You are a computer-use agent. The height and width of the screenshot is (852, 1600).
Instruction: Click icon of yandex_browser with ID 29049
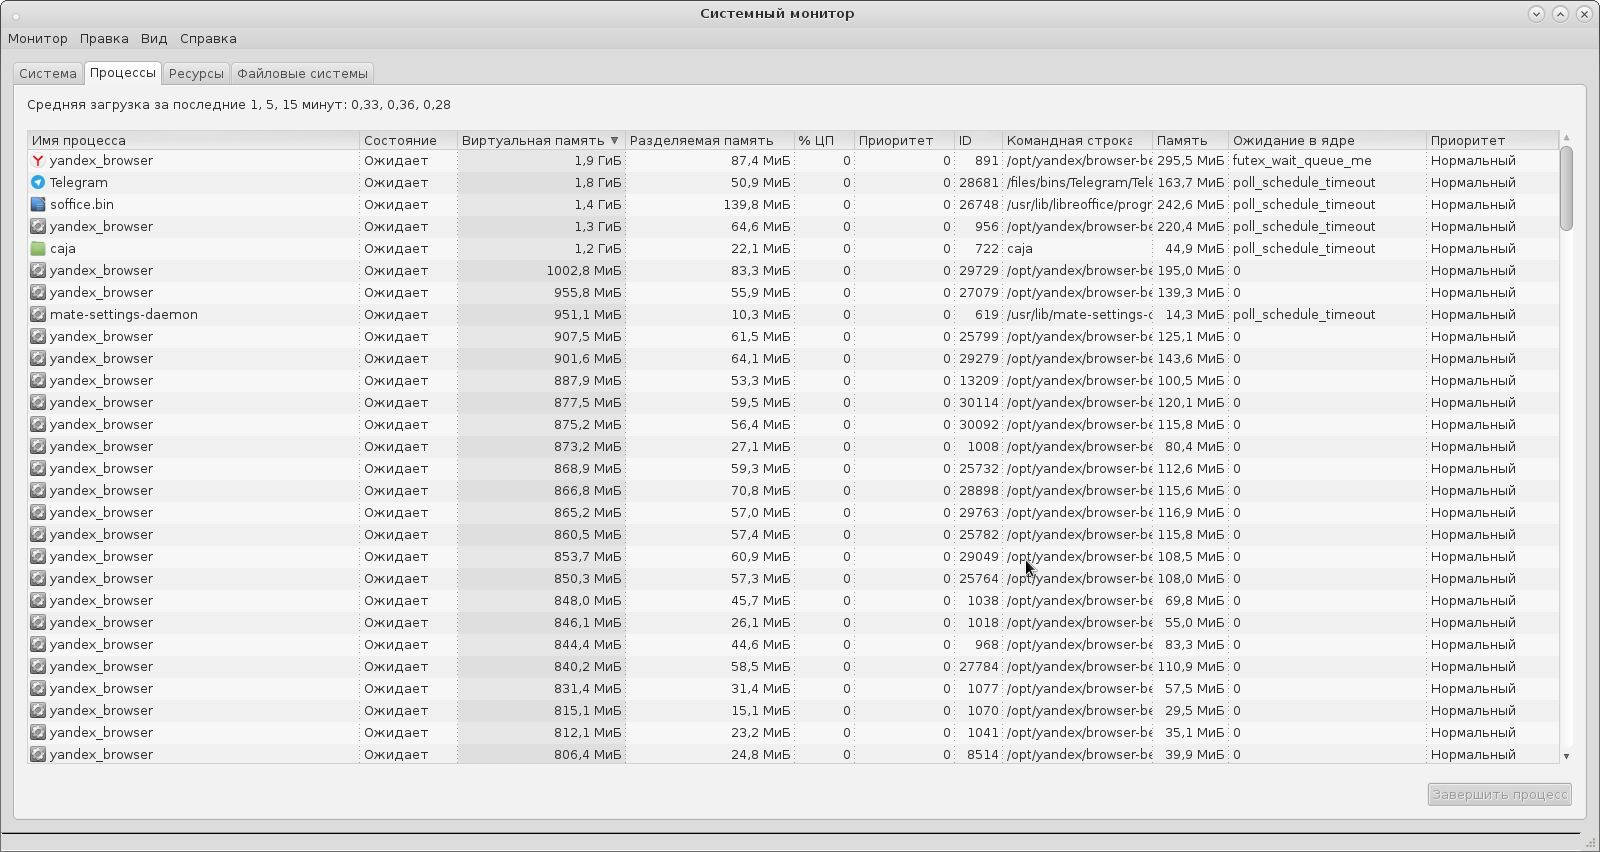click(x=38, y=557)
